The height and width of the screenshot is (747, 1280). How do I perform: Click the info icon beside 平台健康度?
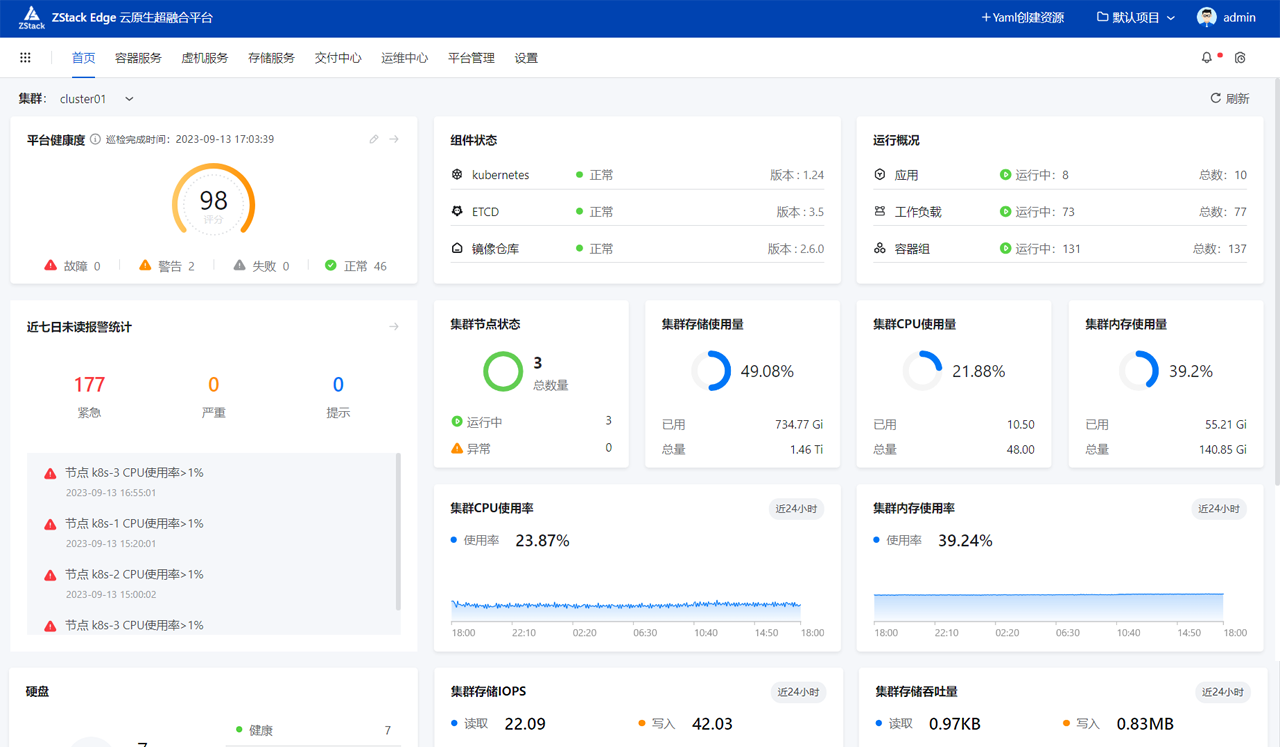pyautogui.click(x=95, y=140)
